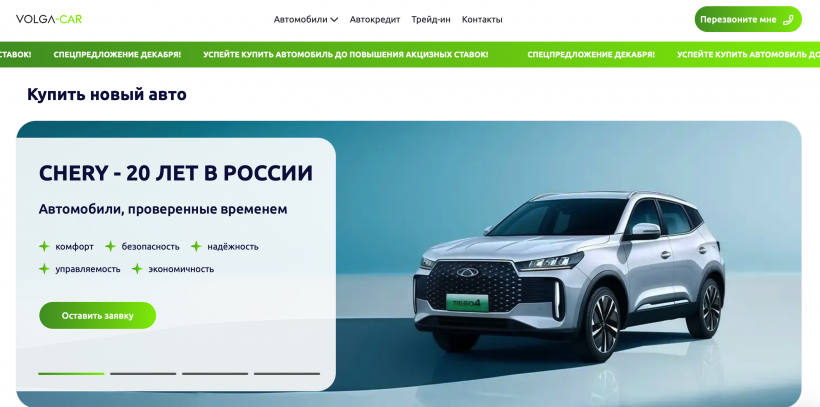The width and height of the screenshot is (820, 407).
Task: Click the Оставить заявку button
Action: [x=97, y=315]
